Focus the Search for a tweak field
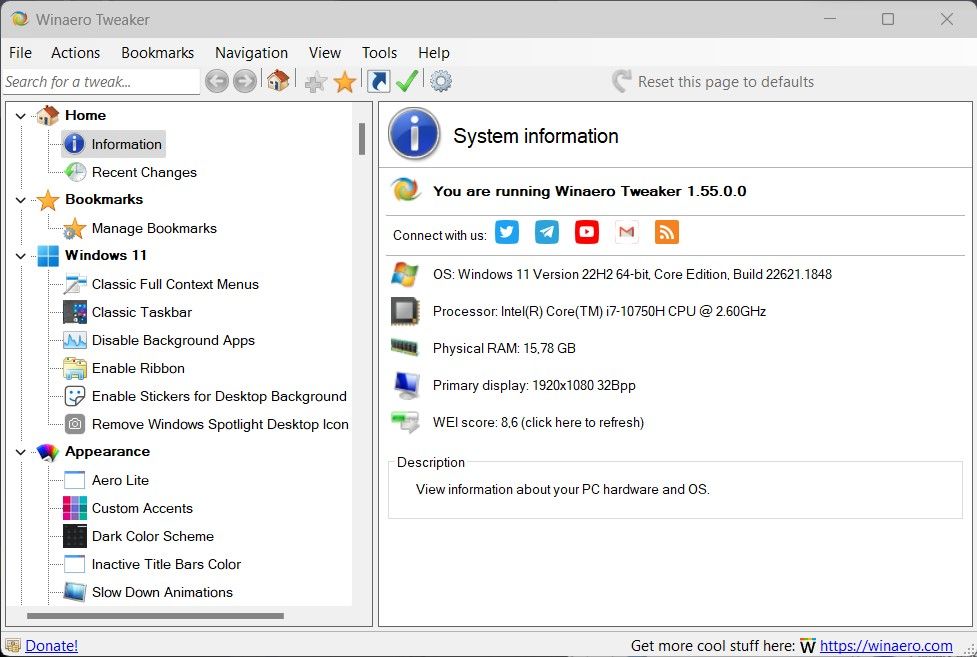The image size is (977, 657). tap(101, 82)
